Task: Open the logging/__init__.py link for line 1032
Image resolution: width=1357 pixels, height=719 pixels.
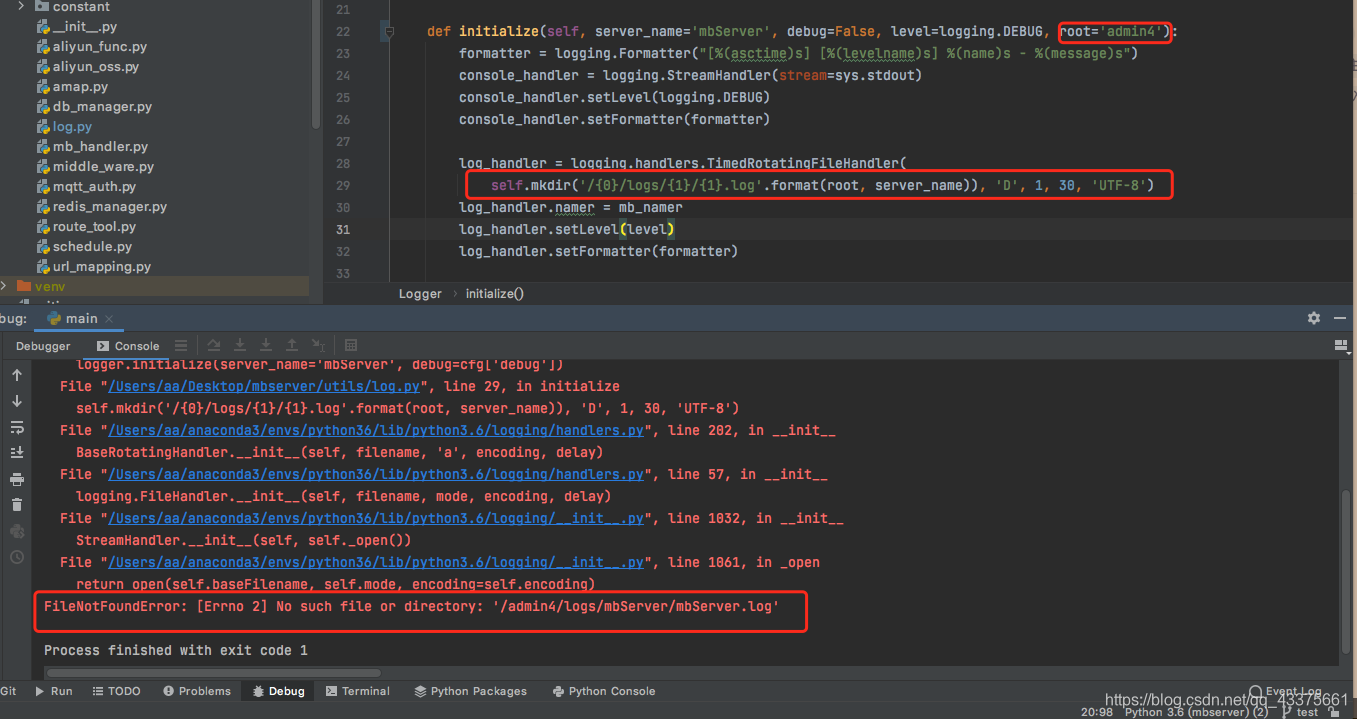Action: pyautogui.click(x=376, y=518)
